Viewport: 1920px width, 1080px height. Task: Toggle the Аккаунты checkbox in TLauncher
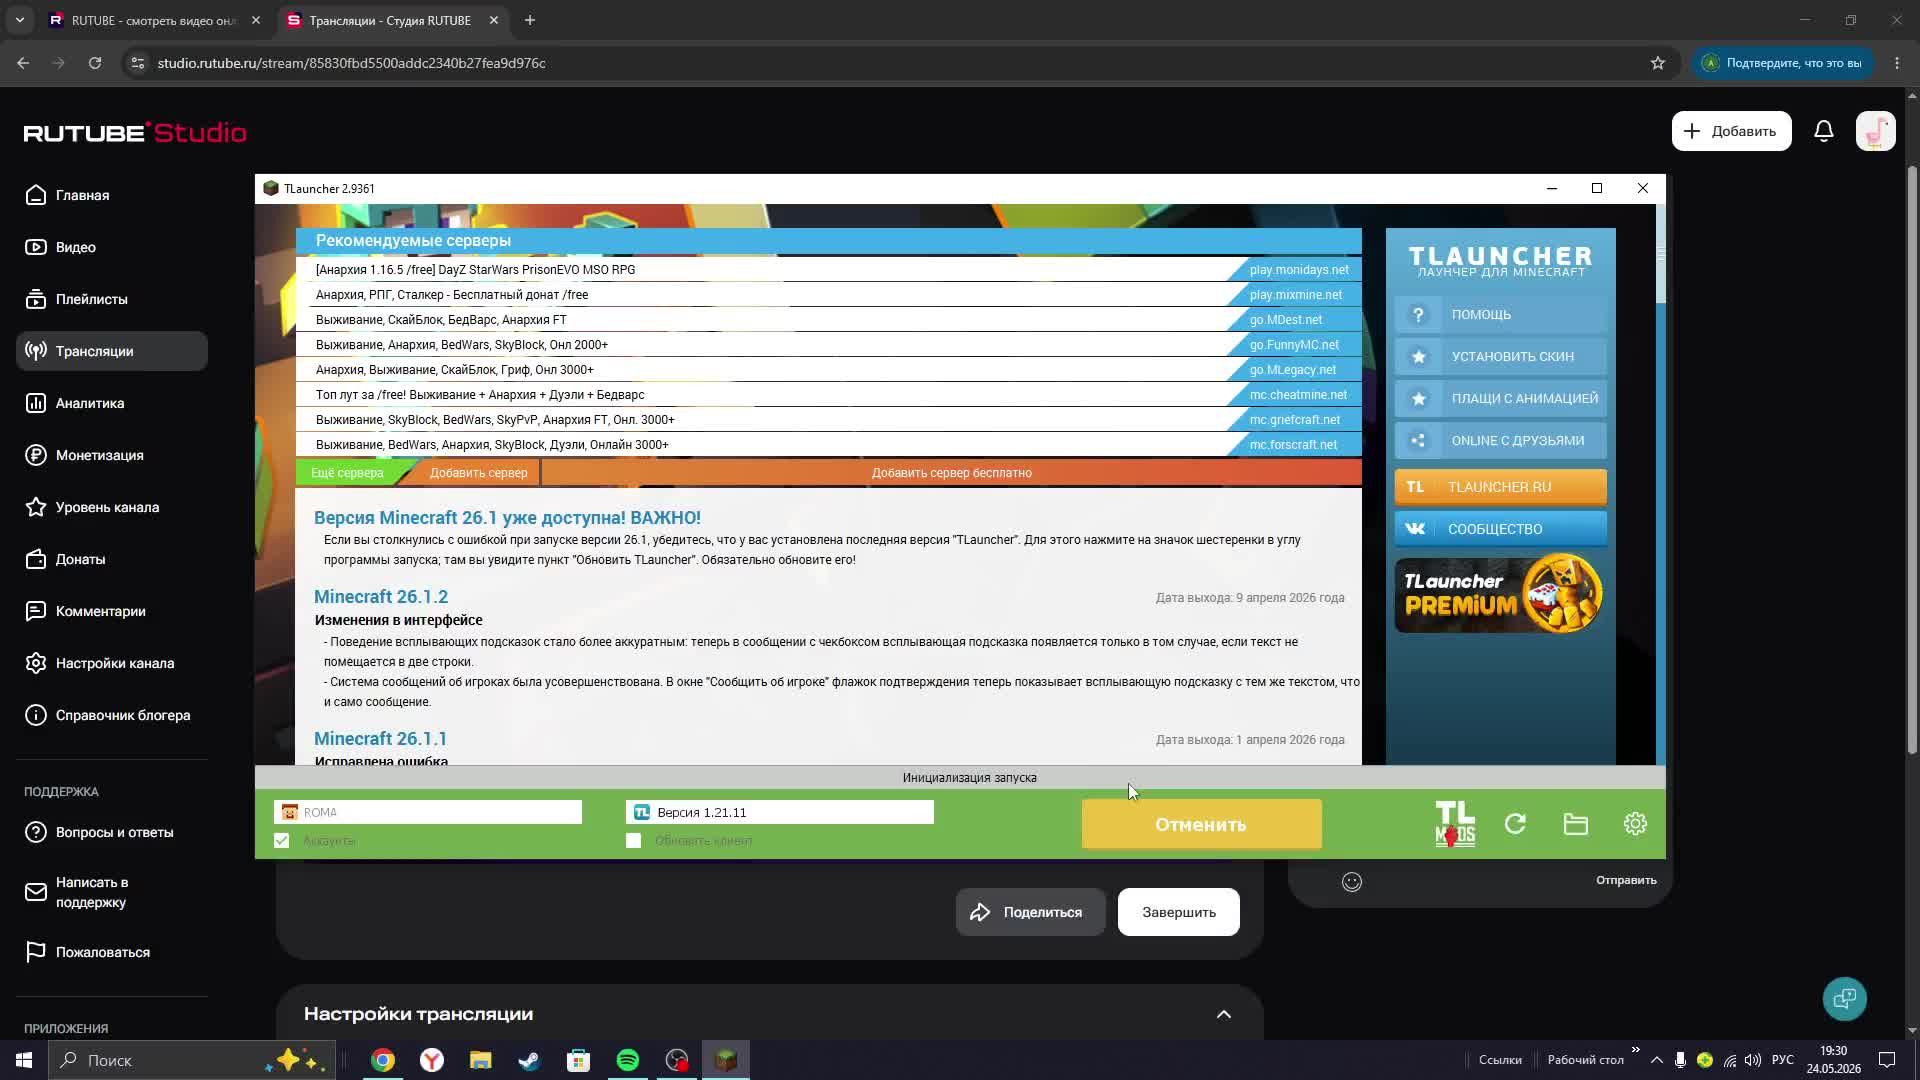pyautogui.click(x=281, y=841)
